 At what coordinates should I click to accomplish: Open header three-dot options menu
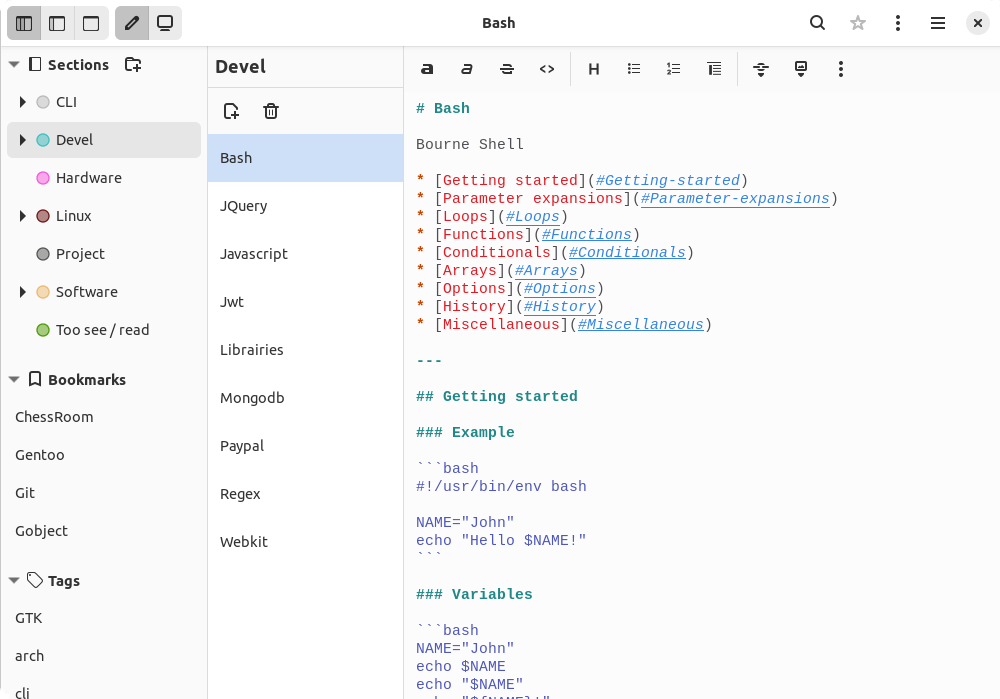pyautogui.click(x=898, y=24)
